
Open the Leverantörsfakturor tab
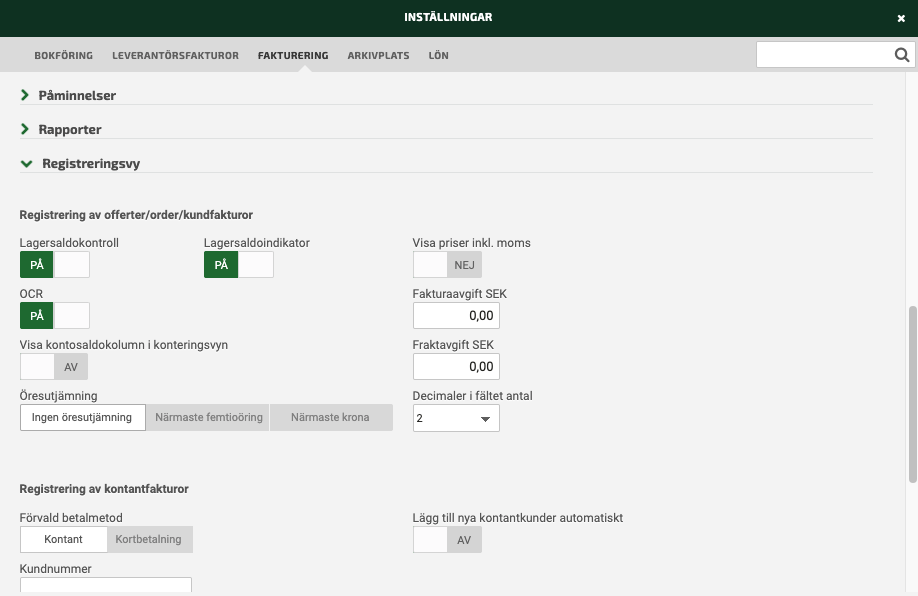(x=175, y=56)
